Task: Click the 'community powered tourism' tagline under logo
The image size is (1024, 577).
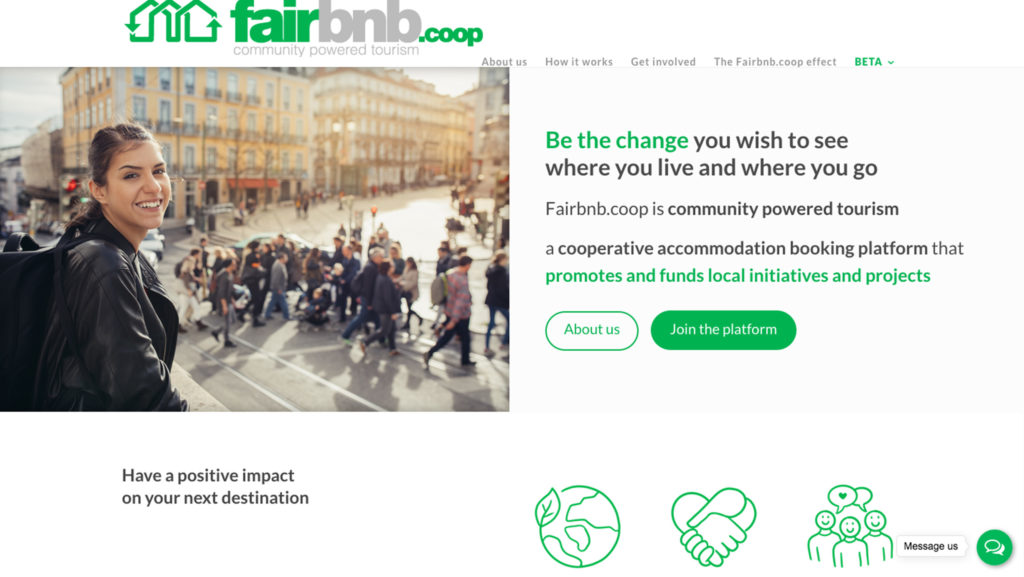Action: tap(326, 50)
